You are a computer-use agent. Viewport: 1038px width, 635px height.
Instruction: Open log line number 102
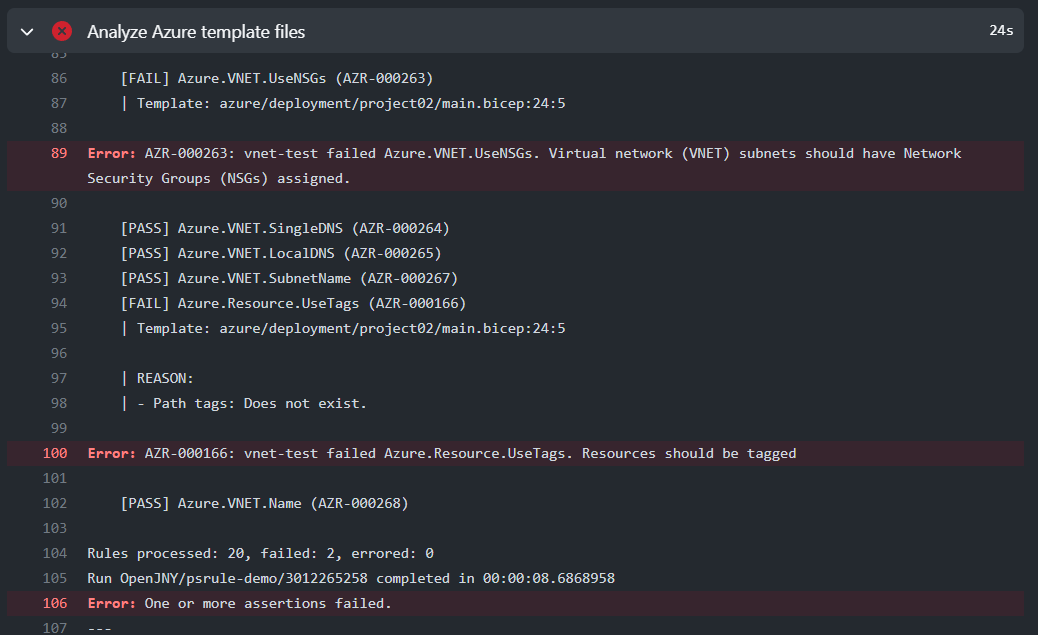pyautogui.click(x=55, y=503)
